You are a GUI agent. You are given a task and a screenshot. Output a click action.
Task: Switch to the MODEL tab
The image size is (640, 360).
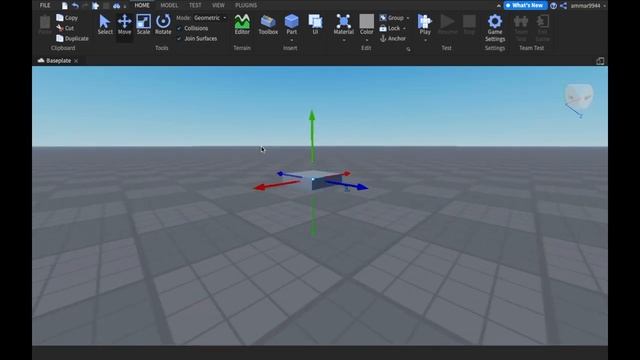point(169,5)
